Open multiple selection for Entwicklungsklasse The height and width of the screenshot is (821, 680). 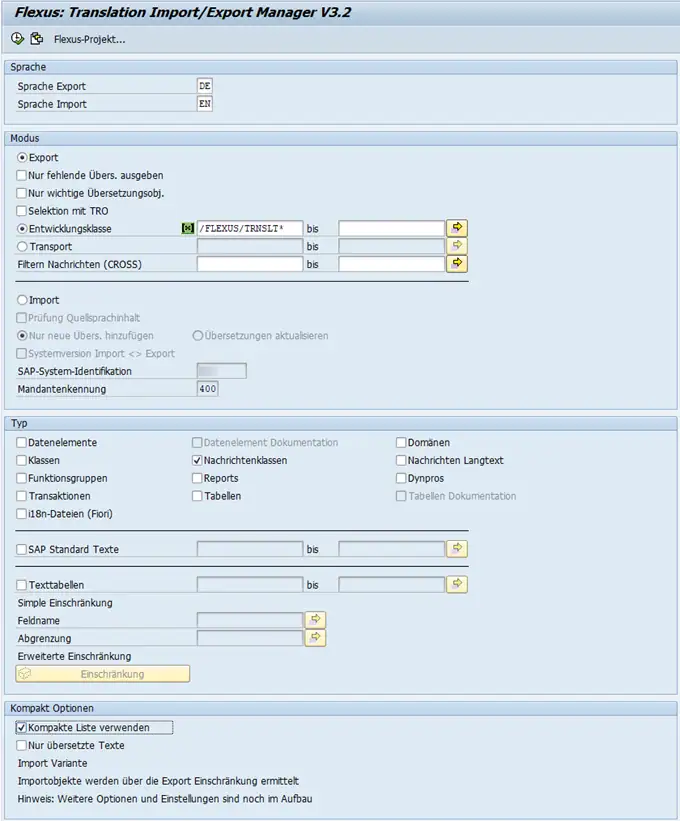point(457,228)
